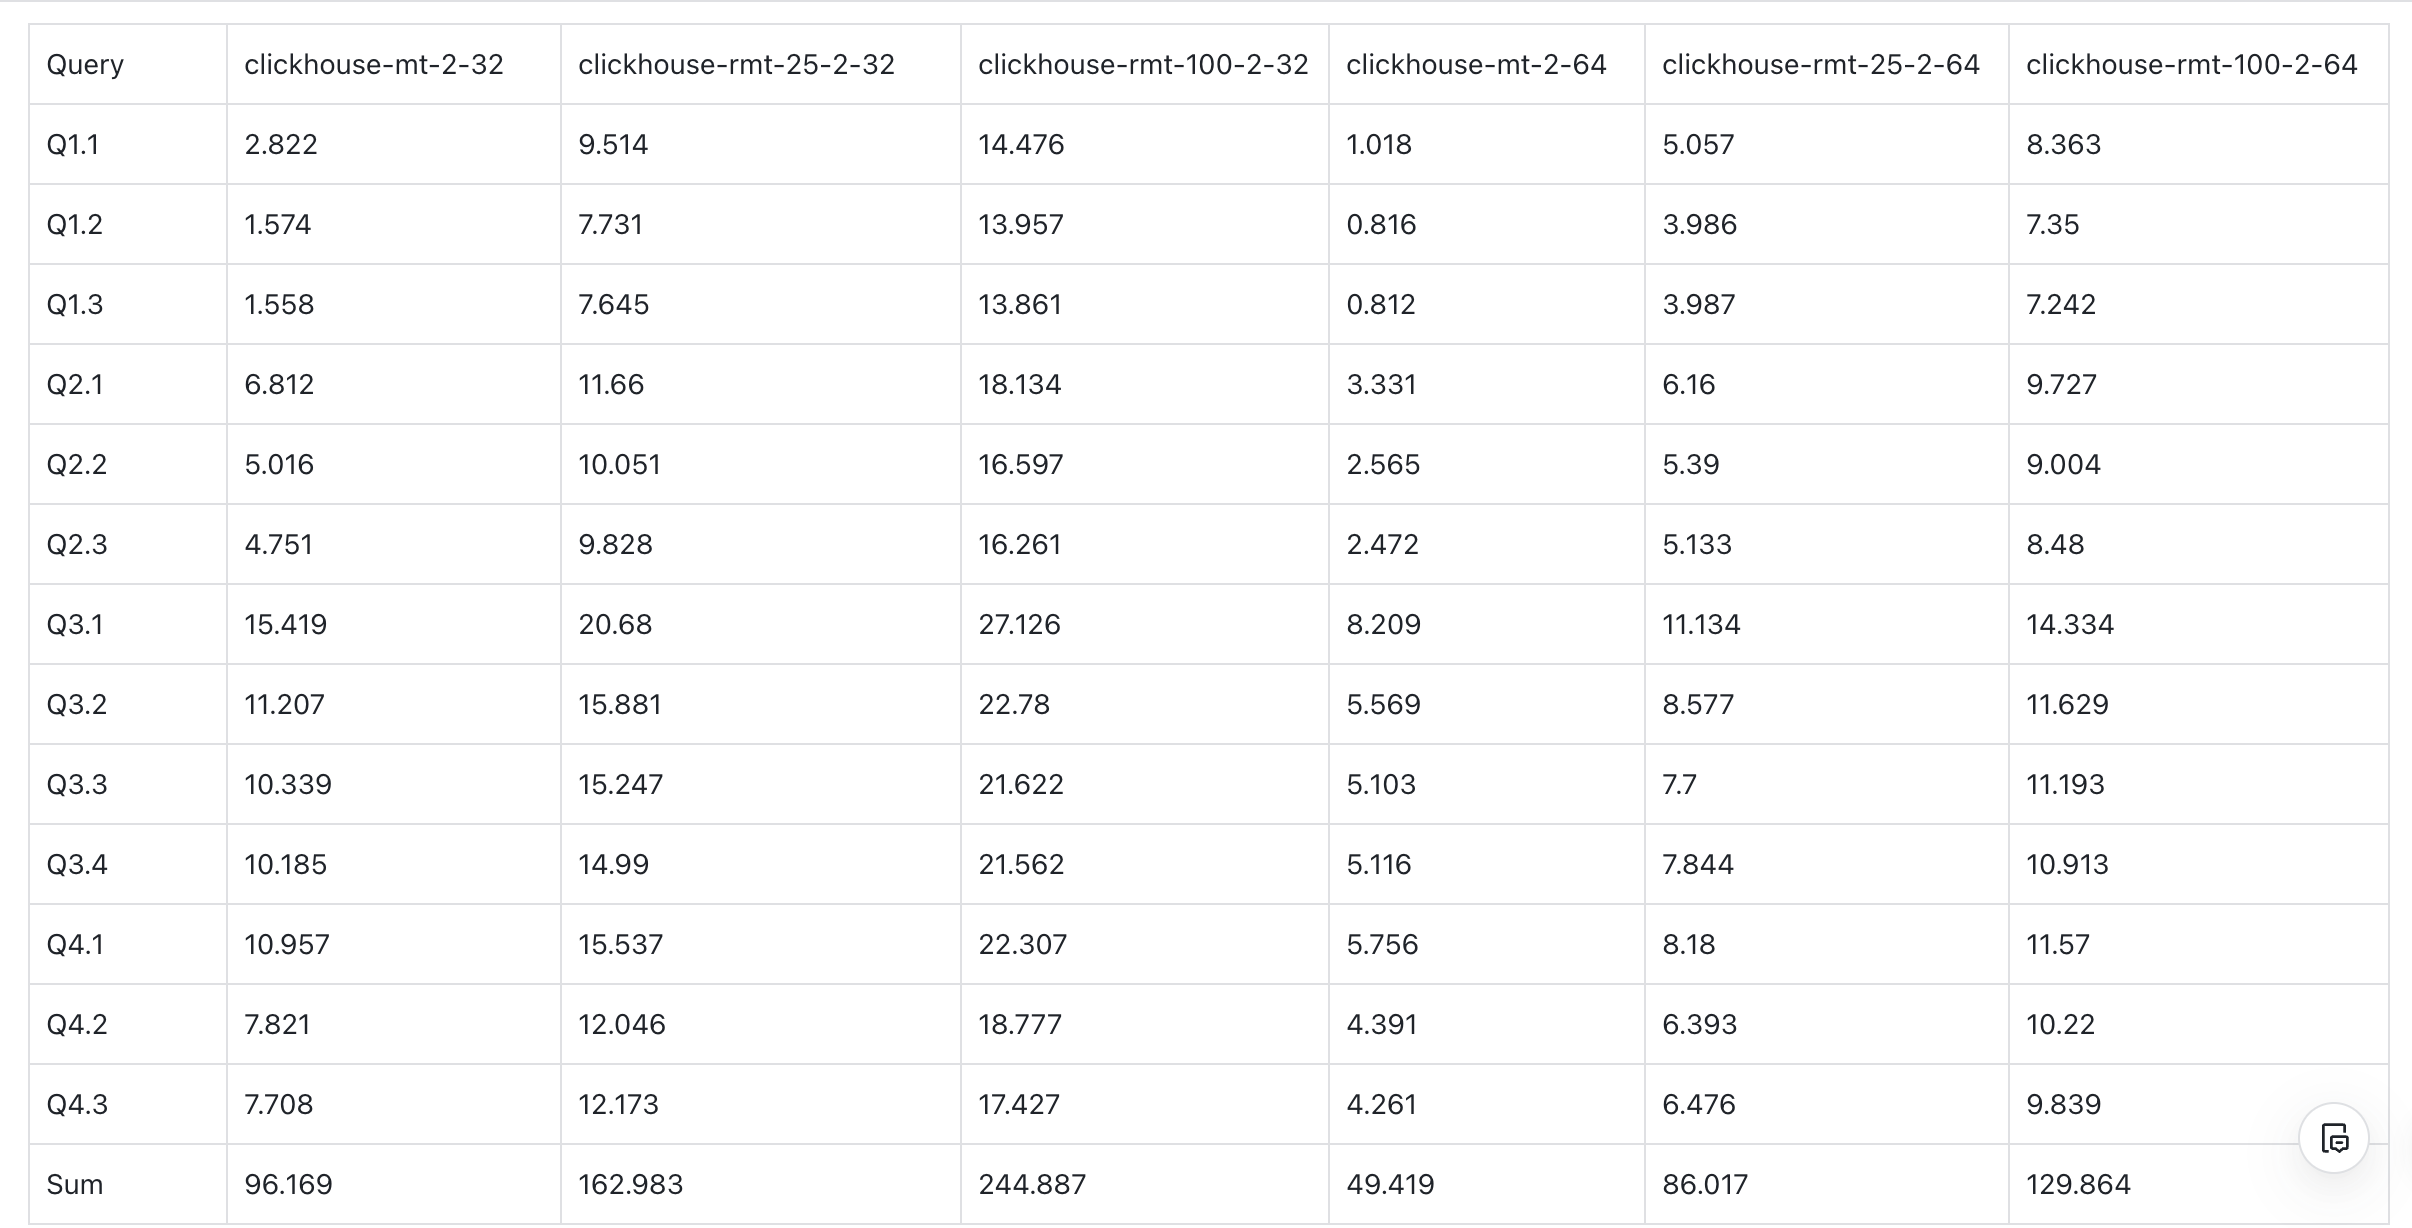Screen dimensions: 2412x1228
Task: Select the Q2.1 row label
Action: click(75, 385)
